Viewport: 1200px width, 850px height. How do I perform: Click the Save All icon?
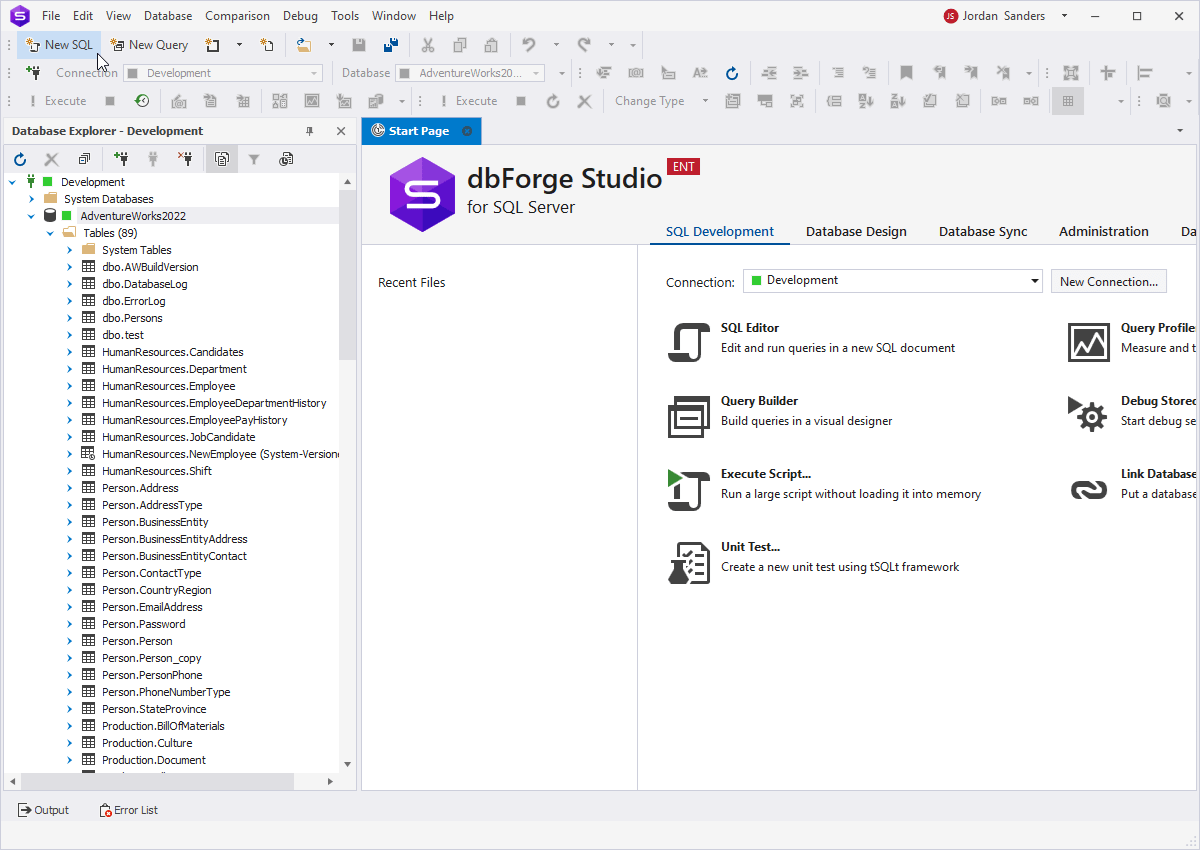[391, 44]
